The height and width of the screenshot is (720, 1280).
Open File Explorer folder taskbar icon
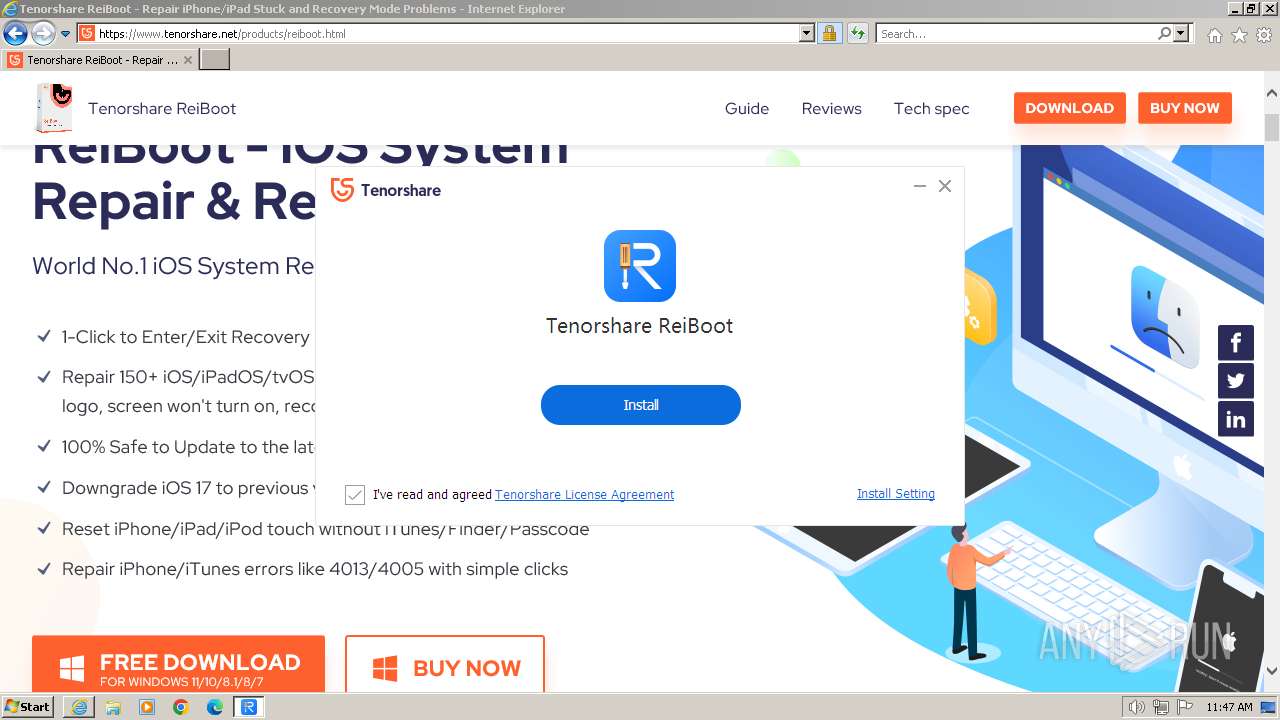(x=113, y=707)
